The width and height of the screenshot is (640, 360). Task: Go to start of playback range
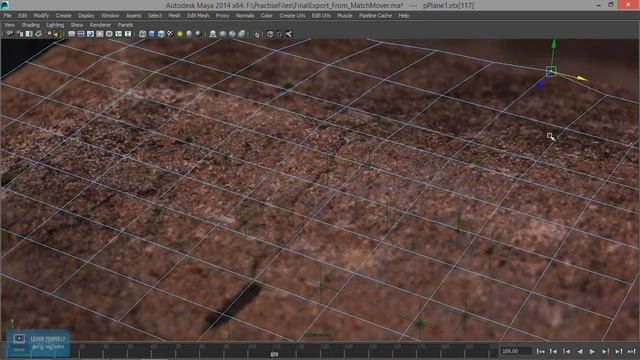tap(540, 351)
